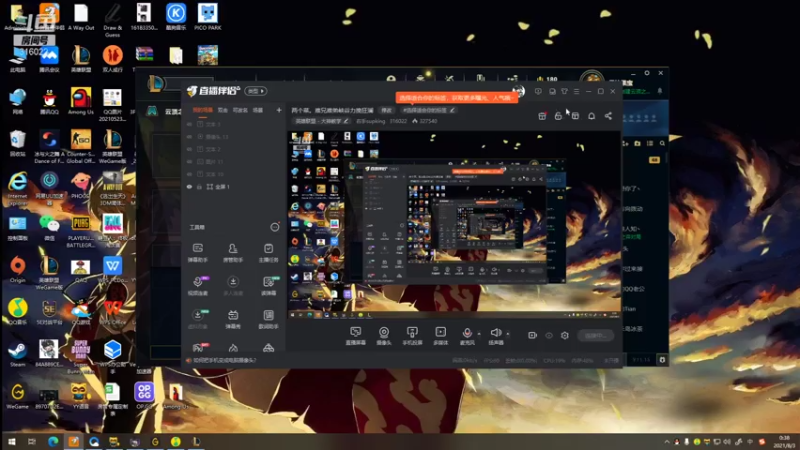Open the 房管助手 tool icon
Image resolution: width=800 pixels, height=450 pixels.
tap(233, 253)
